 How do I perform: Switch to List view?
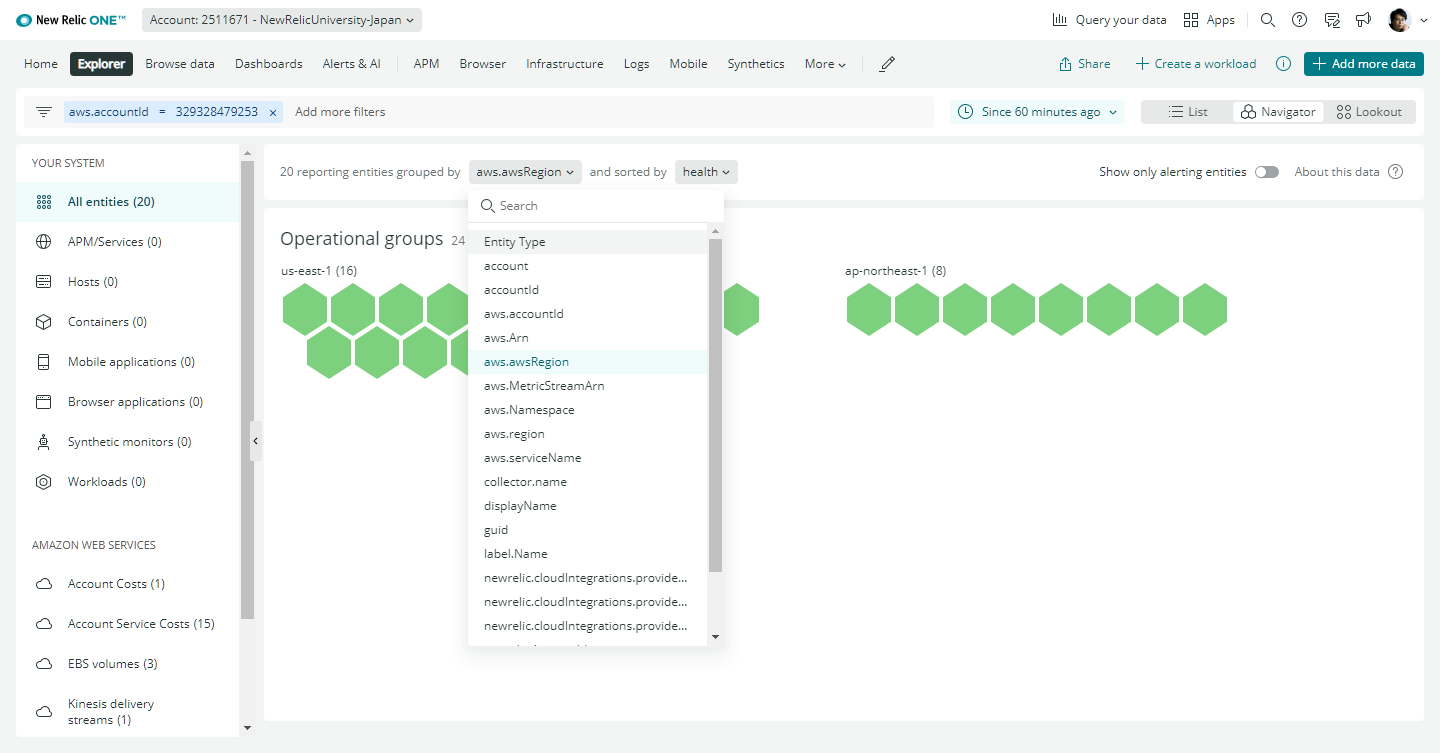click(1188, 112)
